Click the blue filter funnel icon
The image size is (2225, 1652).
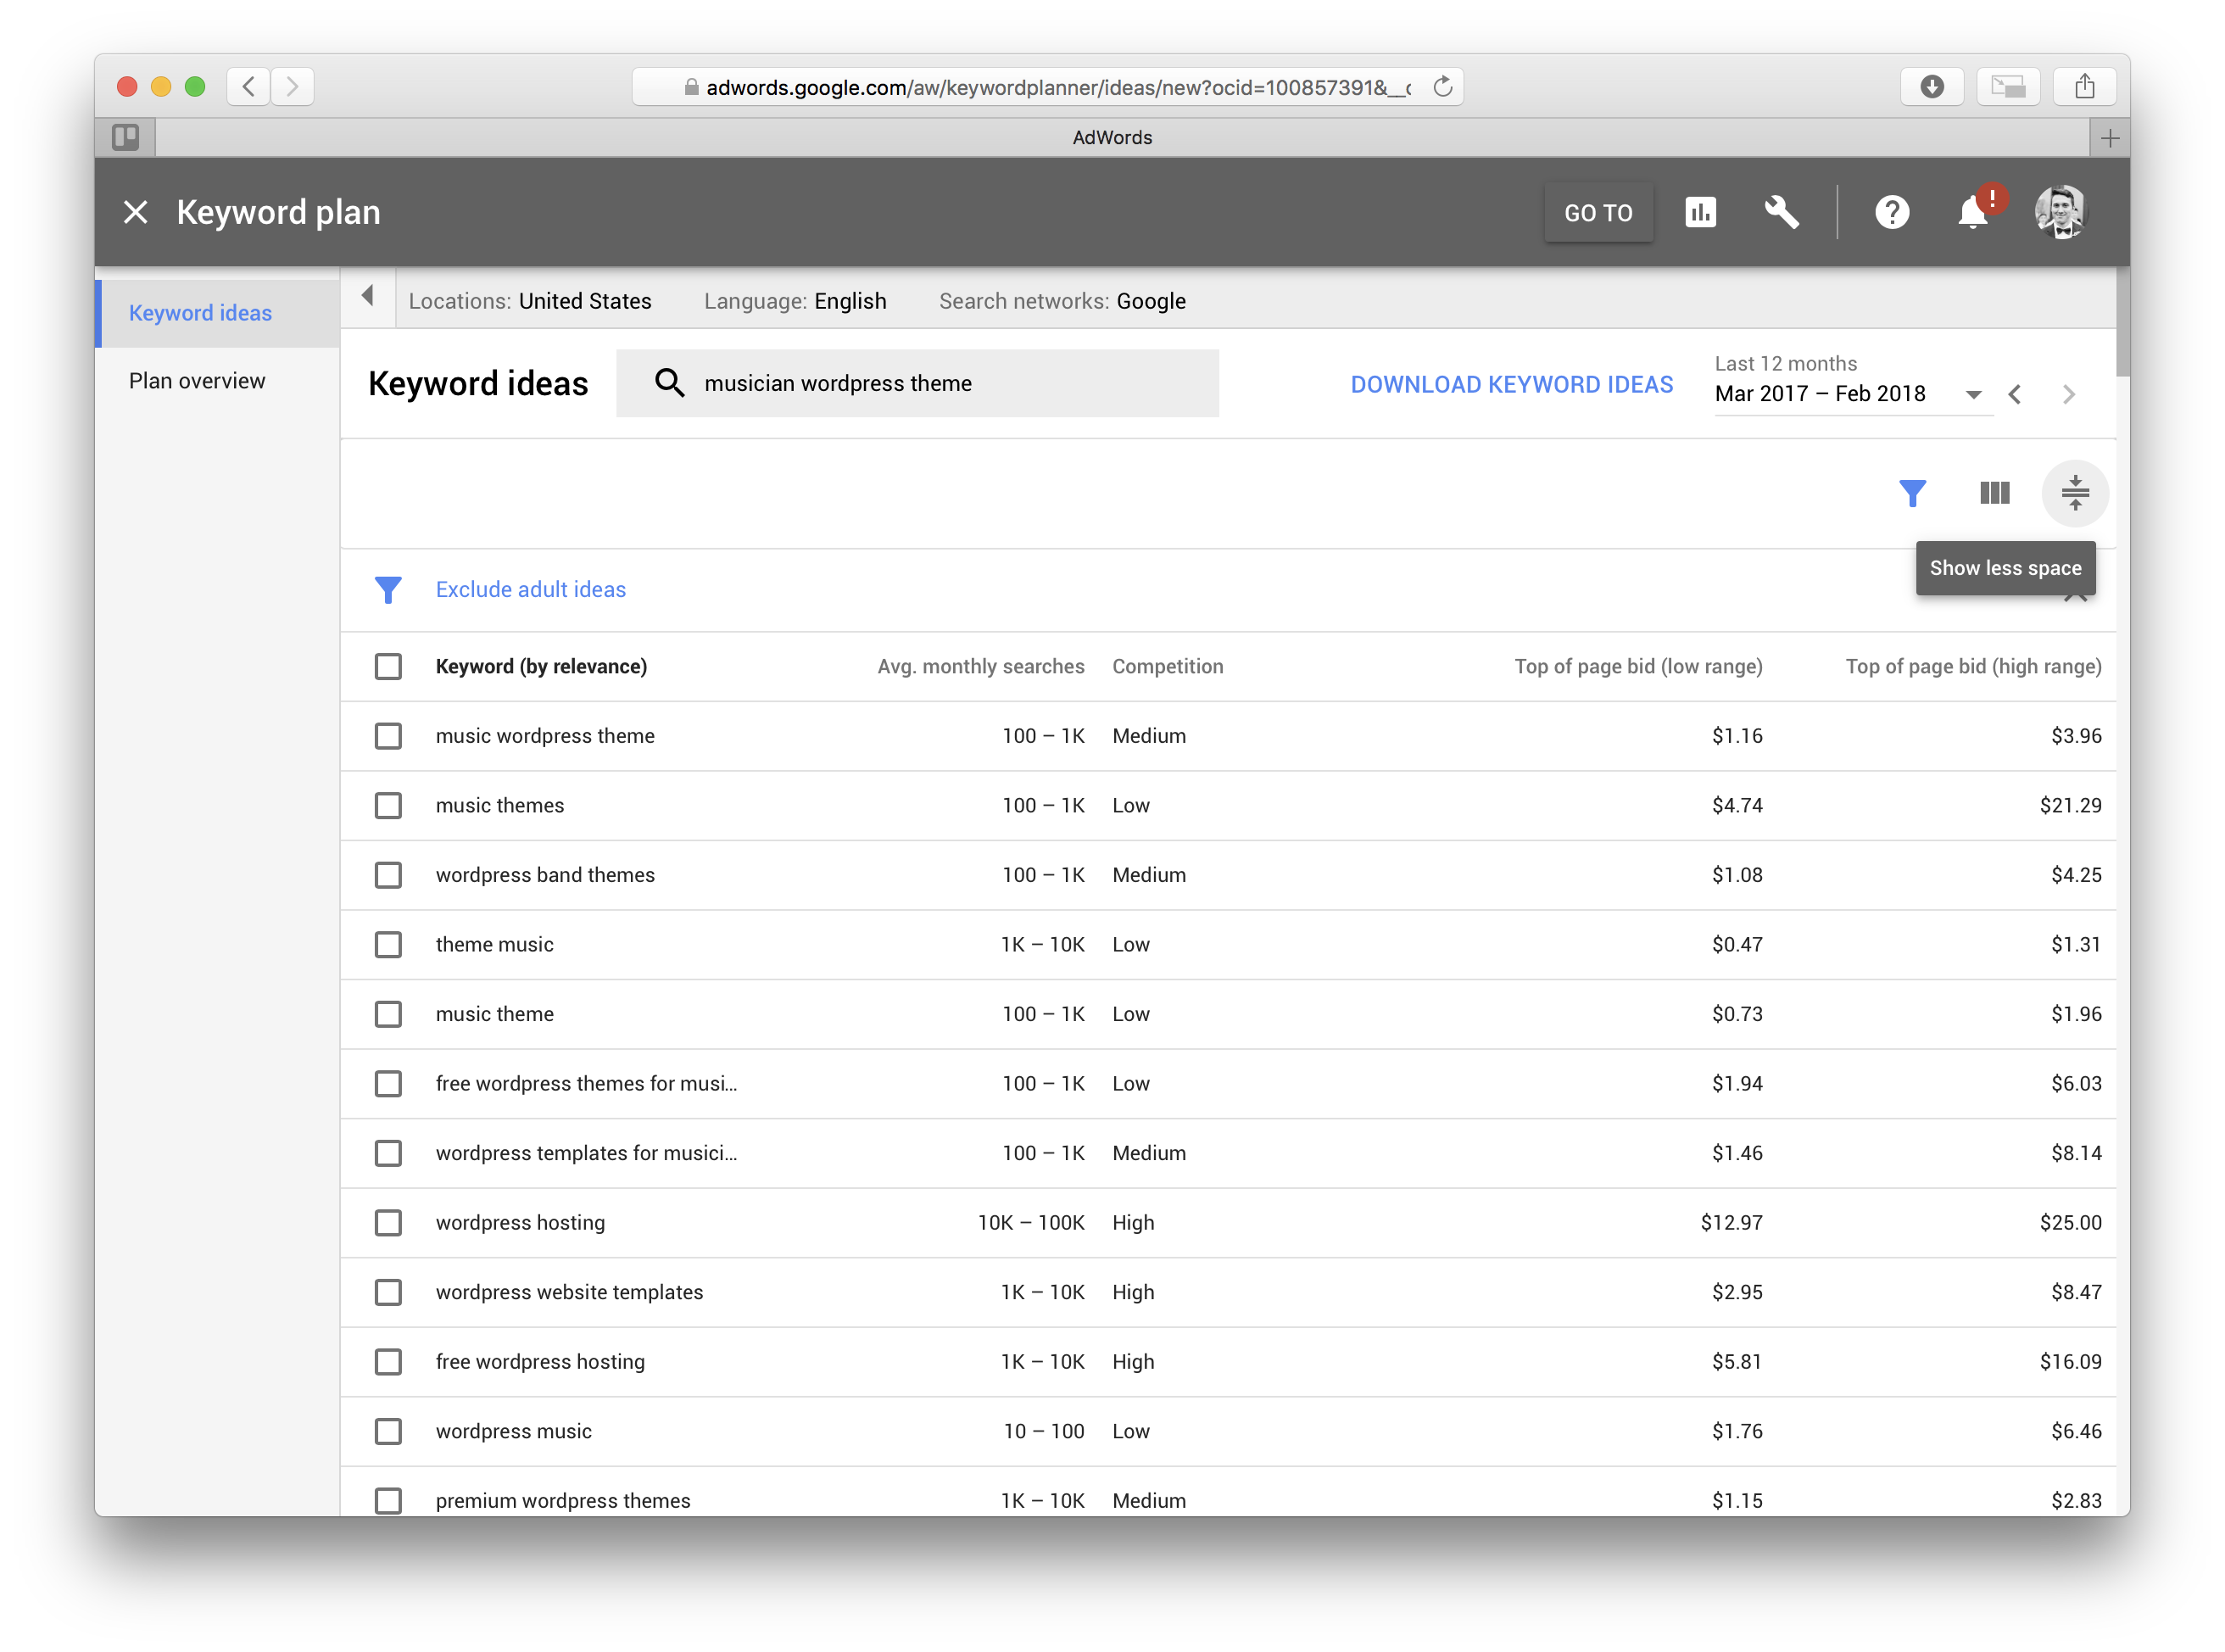[1912, 493]
